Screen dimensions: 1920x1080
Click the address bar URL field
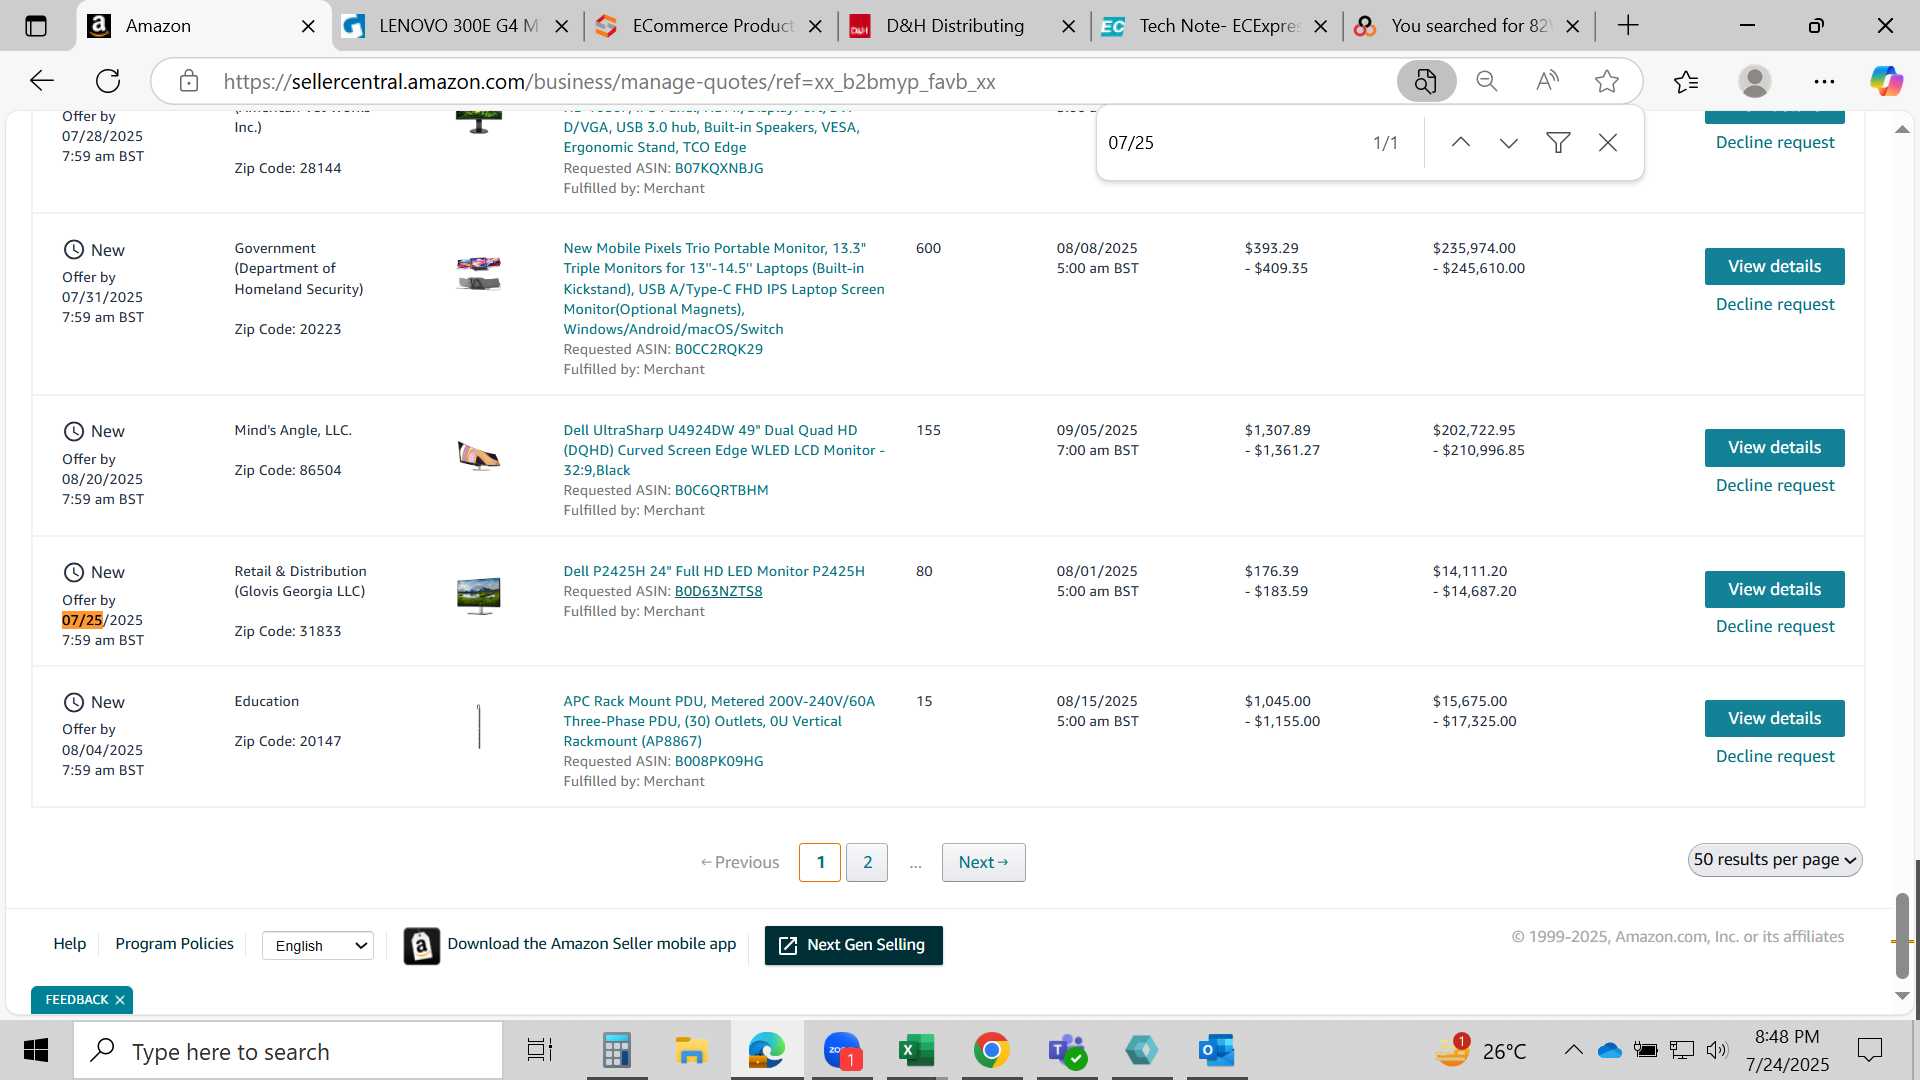(x=780, y=81)
